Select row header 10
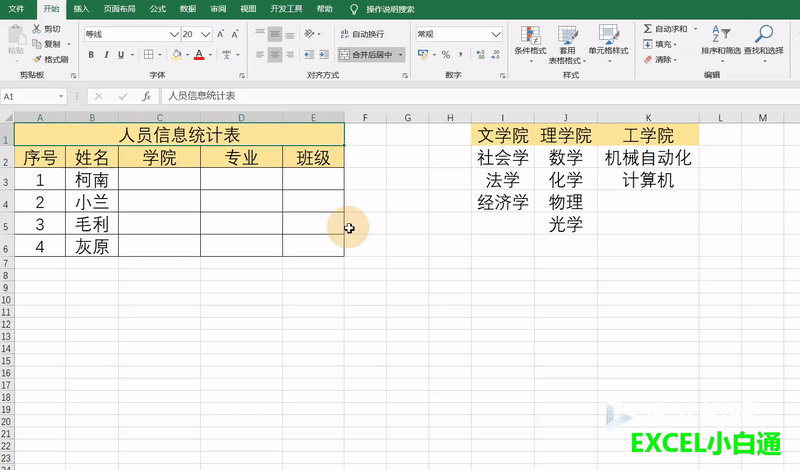The width and height of the screenshot is (800, 470). coord(6,300)
